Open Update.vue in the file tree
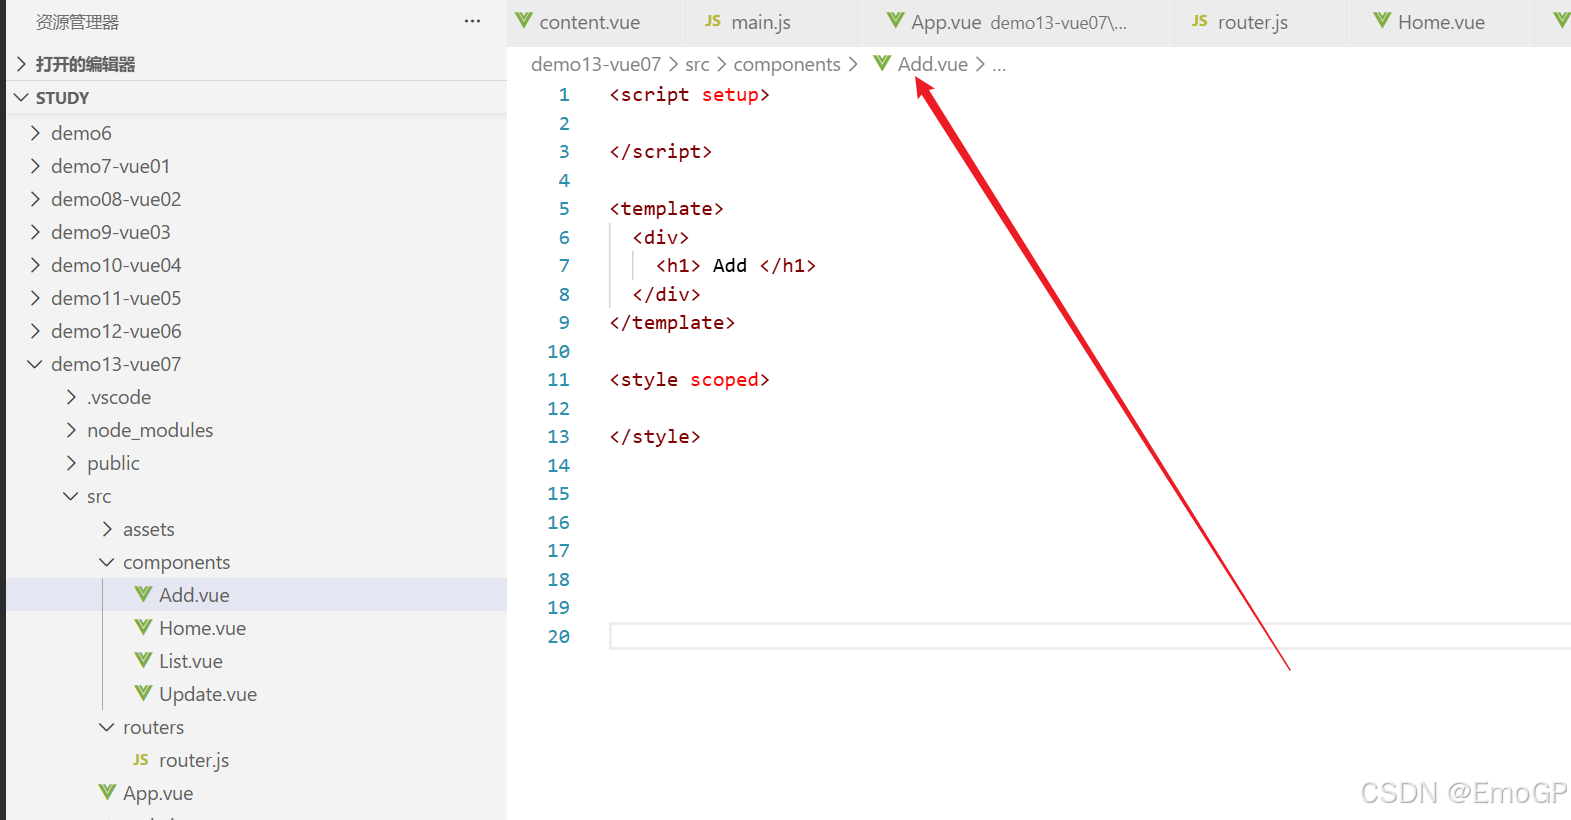The image size is (1571, 820). click(256, 694)
